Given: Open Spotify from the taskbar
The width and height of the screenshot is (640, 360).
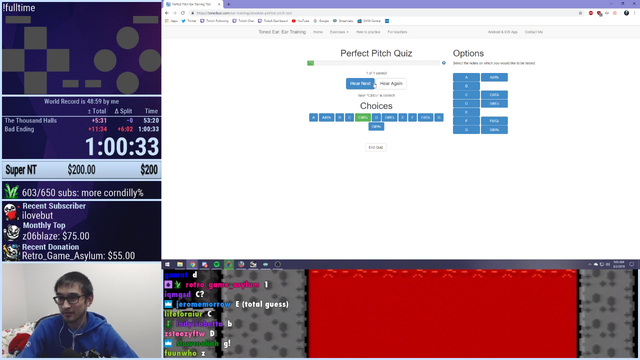Looking at the screenshot, I should pyautogui.click(x=217, y=264).
